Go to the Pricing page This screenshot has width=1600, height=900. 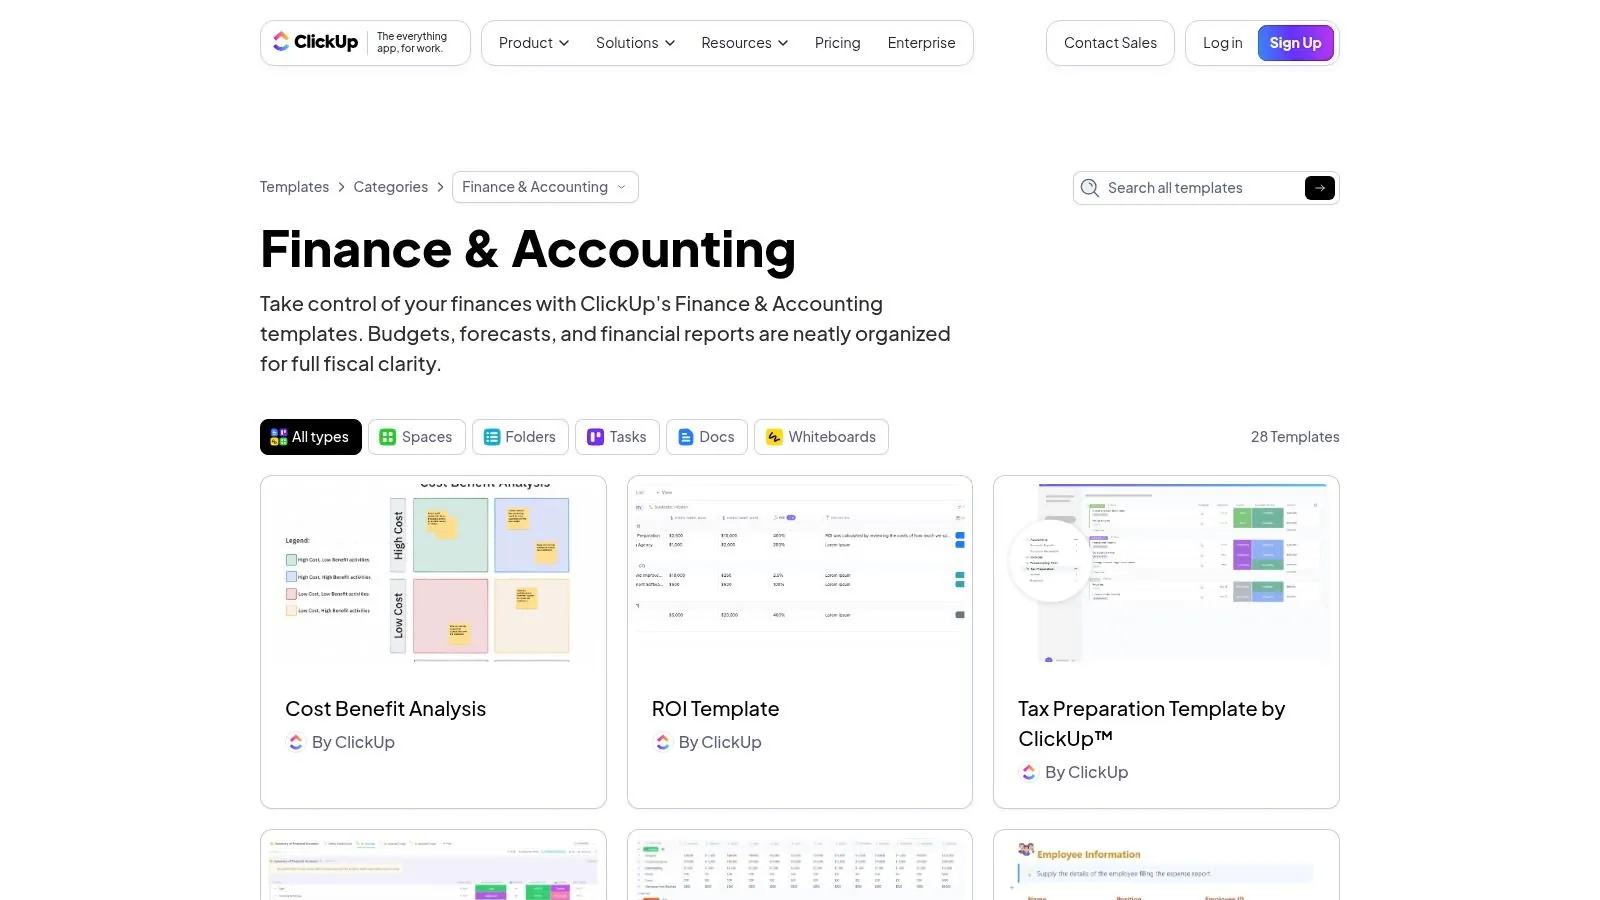(x=837, y=43)
